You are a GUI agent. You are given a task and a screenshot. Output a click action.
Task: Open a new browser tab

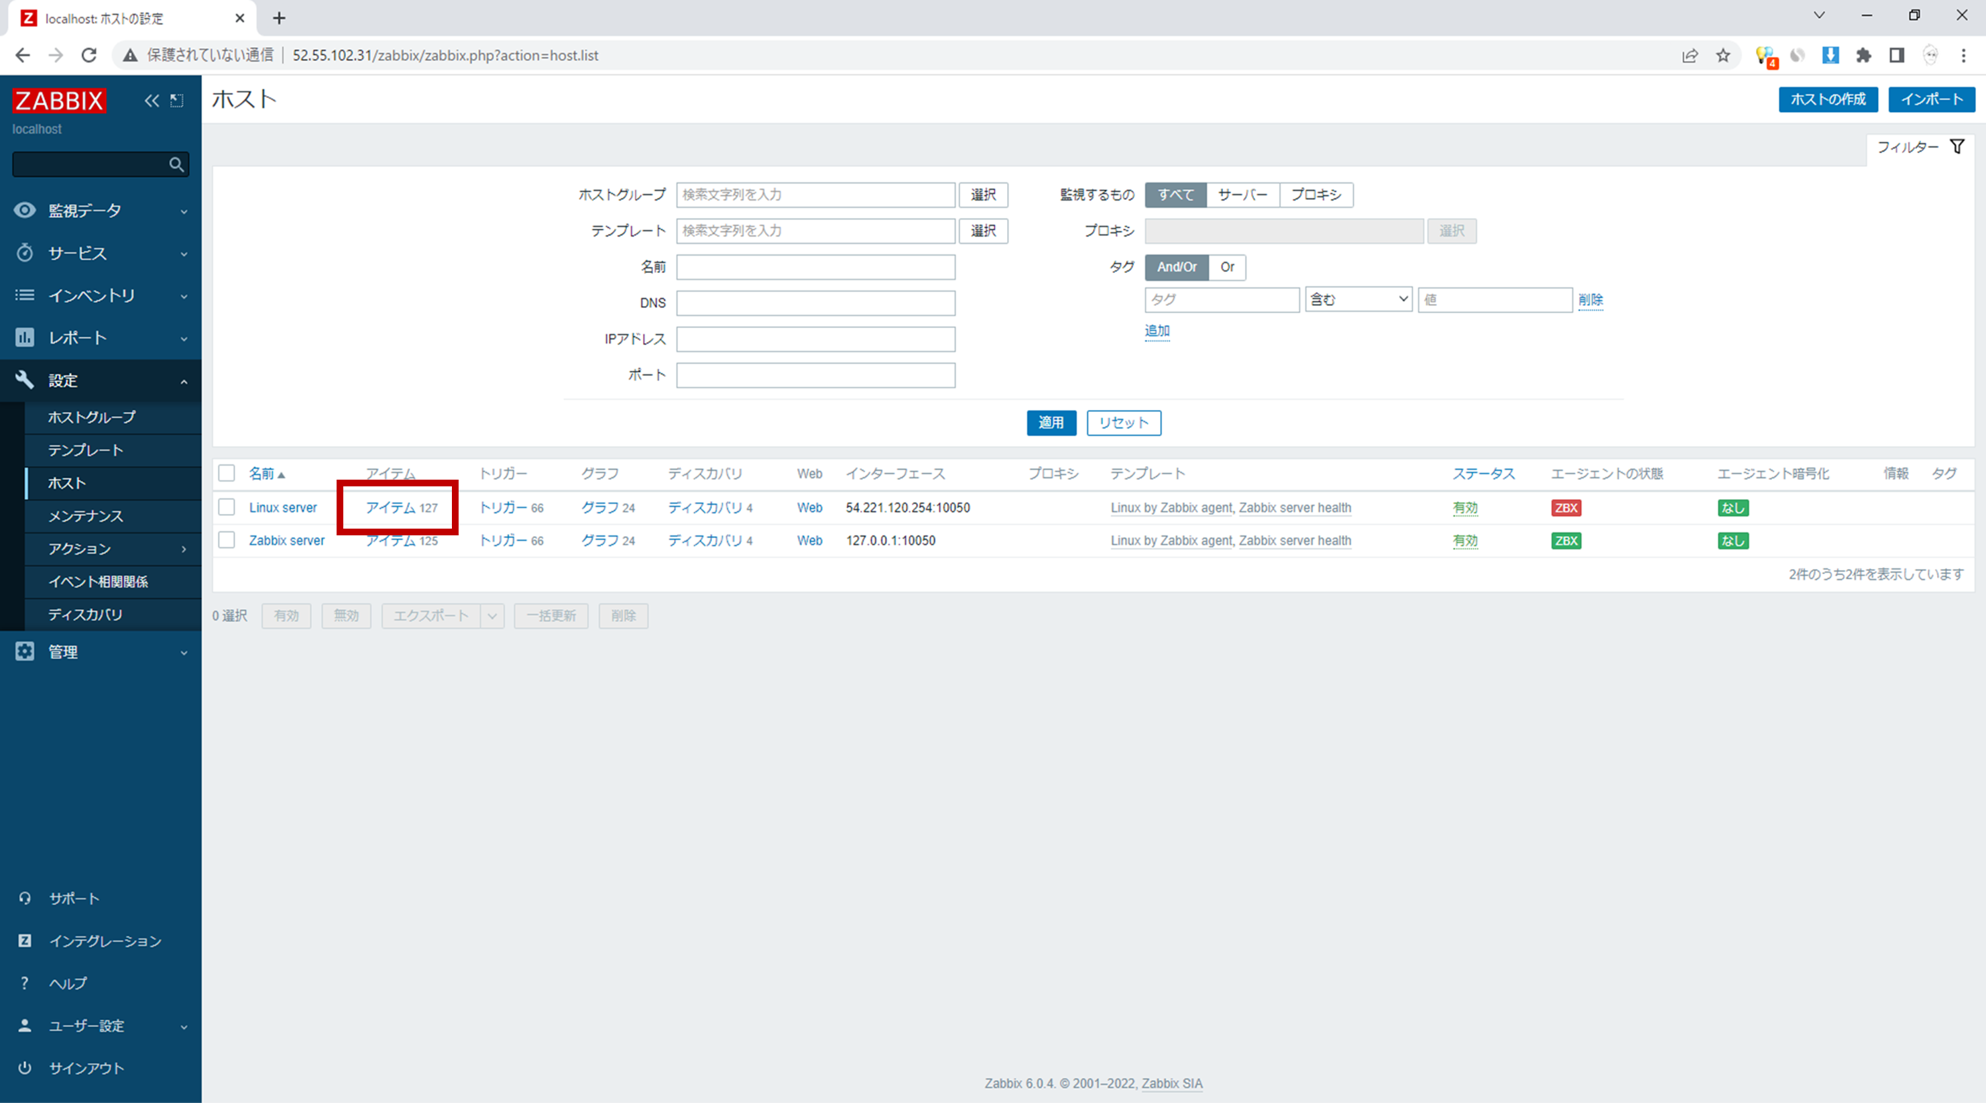279,18
